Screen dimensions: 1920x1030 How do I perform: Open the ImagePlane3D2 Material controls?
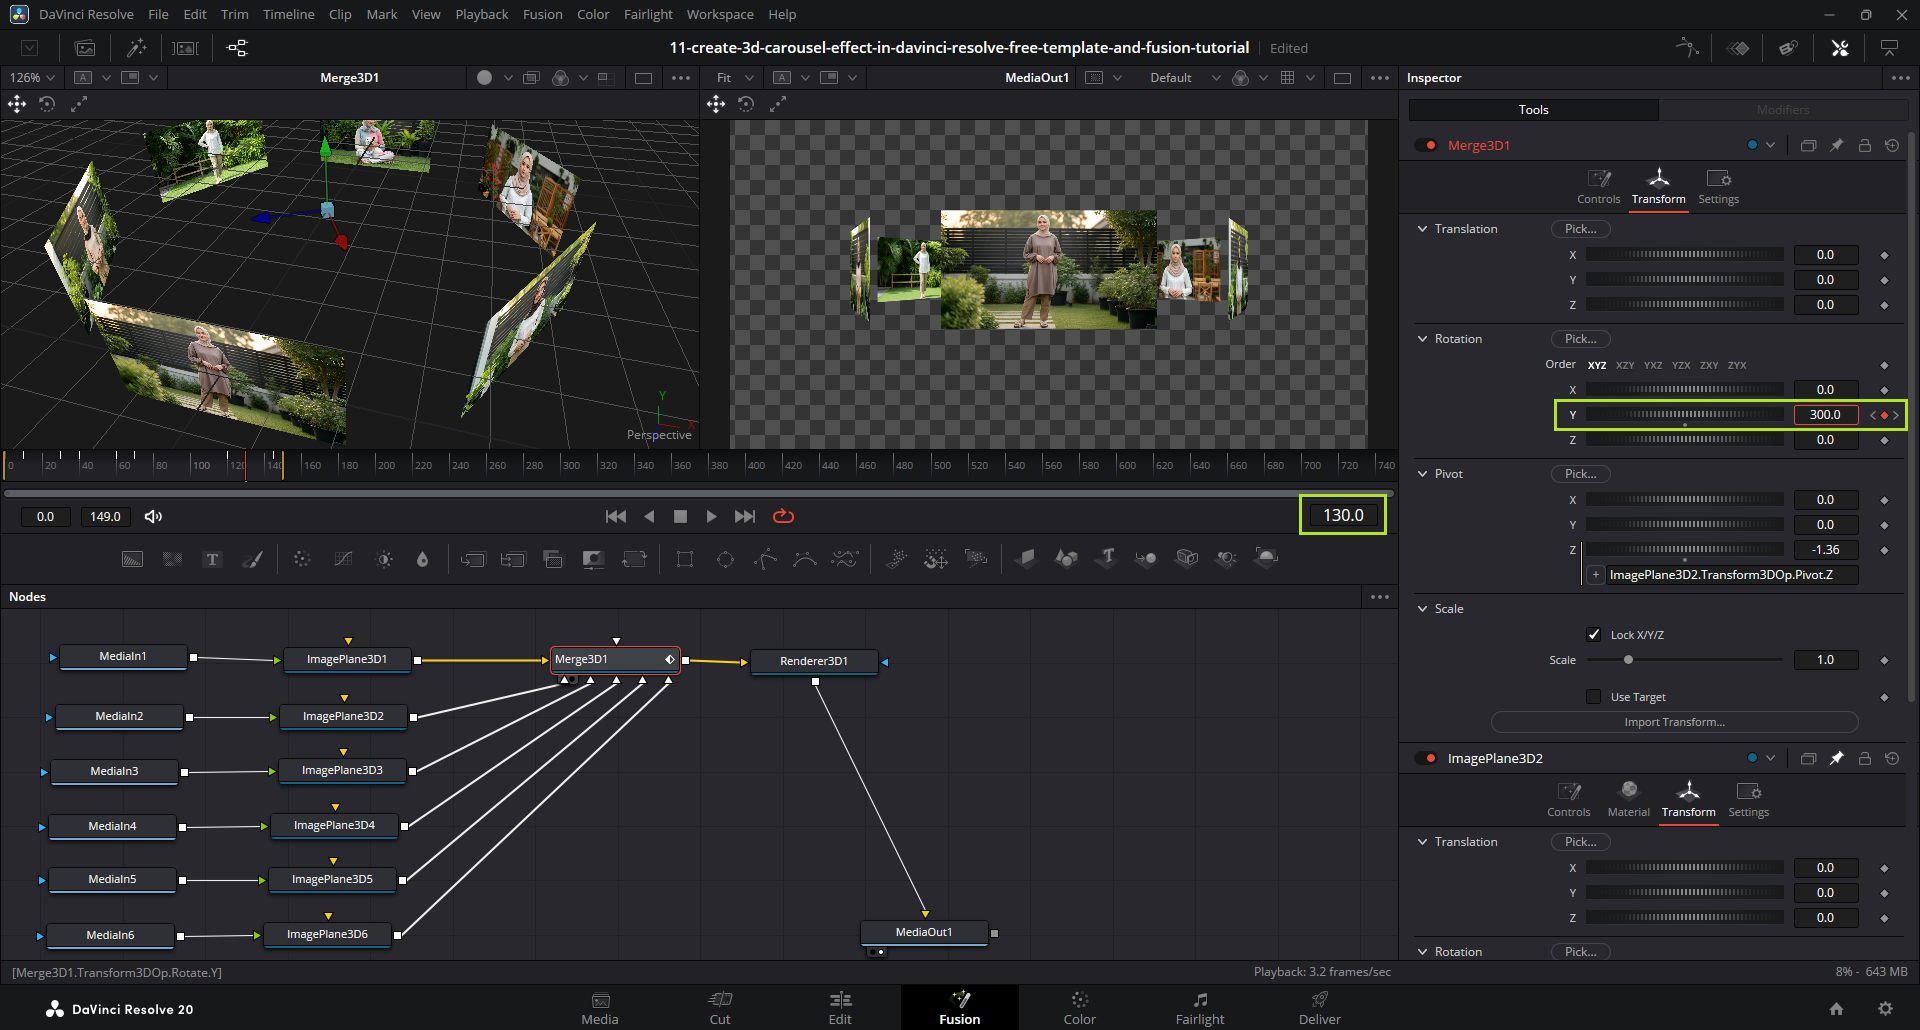click(1628, 799)
